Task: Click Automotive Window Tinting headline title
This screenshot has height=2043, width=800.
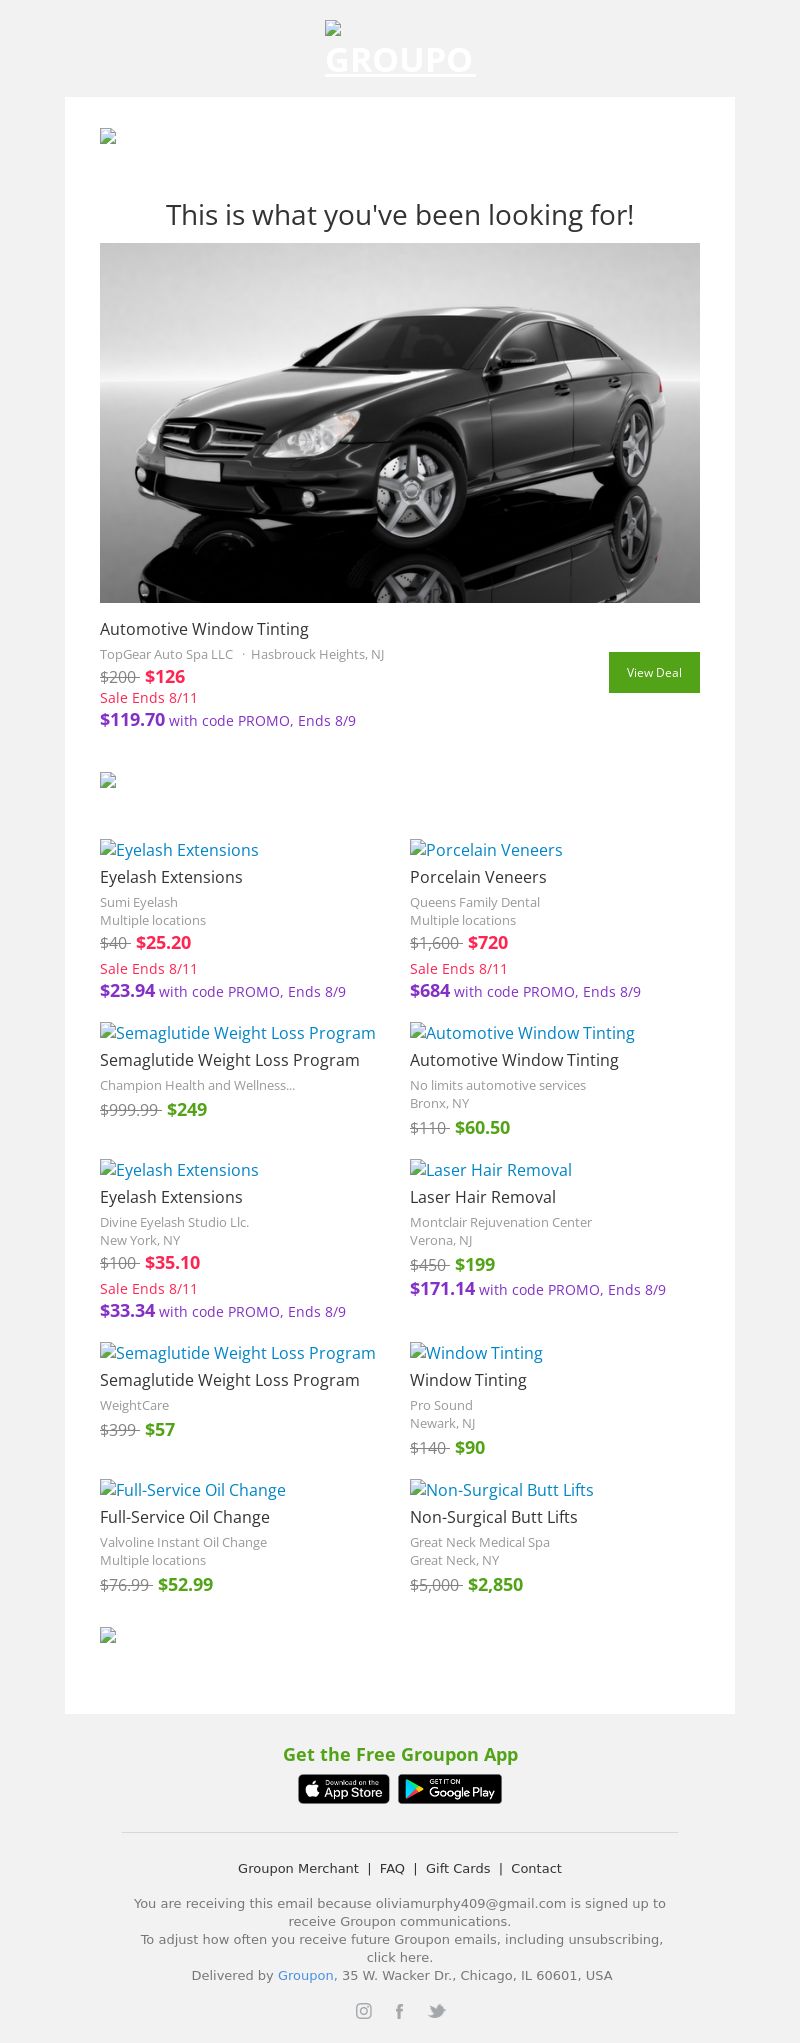Action: 204,629
